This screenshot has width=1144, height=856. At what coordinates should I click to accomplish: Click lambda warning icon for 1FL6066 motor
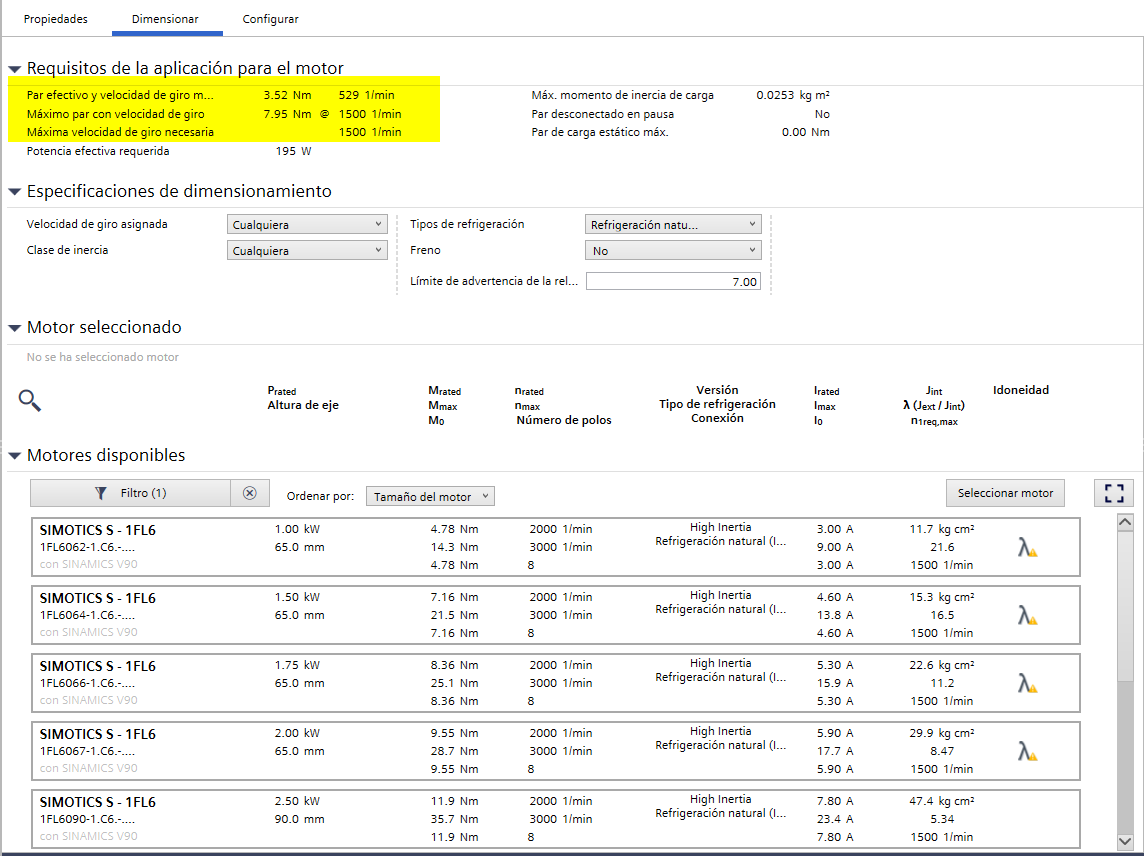coord(1027,683)
